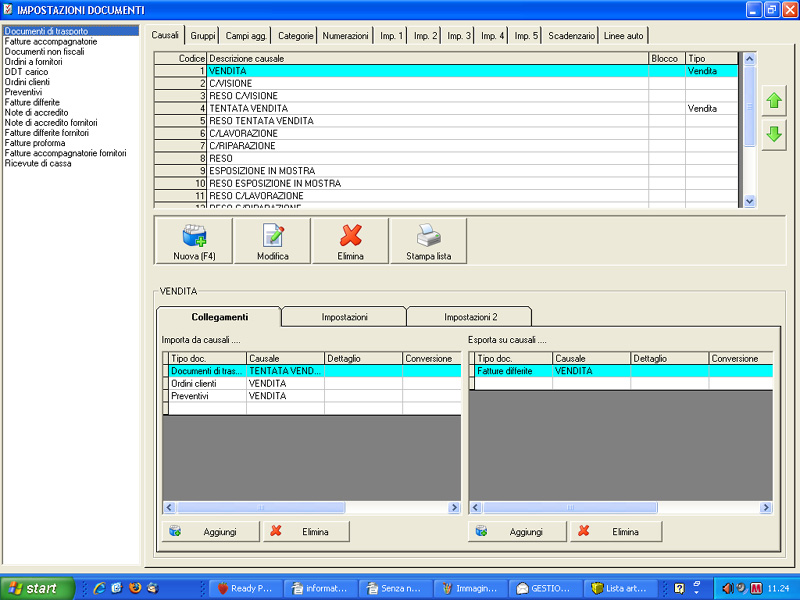
Task: Select the TENTATA VENDITA row in causali table
Action: (248, 108)
